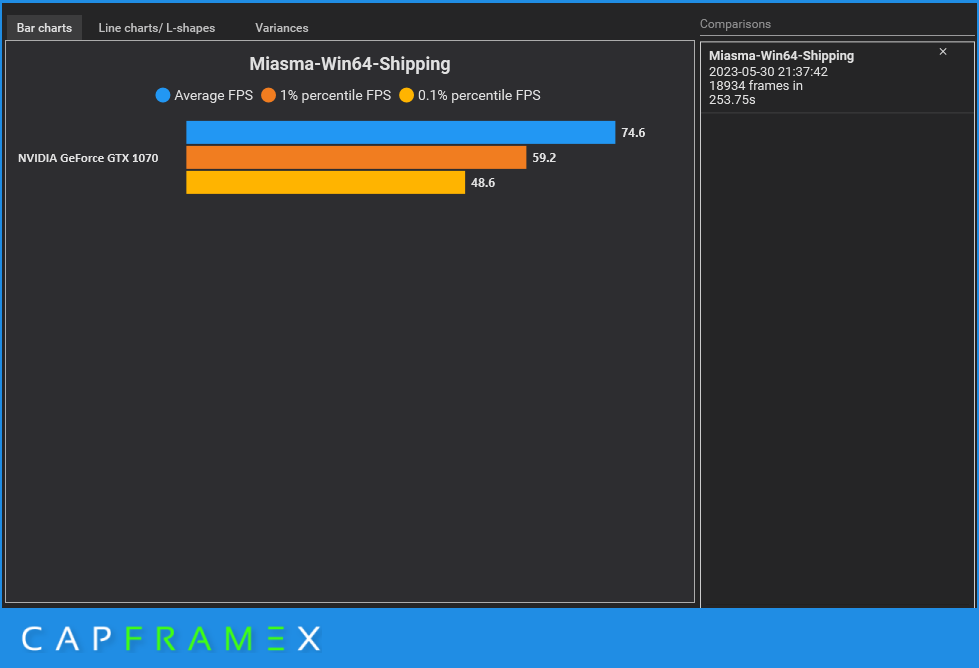Remove the Miasma-Win64-Shipping comparison with the X
Screen dimensions: 979x668
[943, 52]
